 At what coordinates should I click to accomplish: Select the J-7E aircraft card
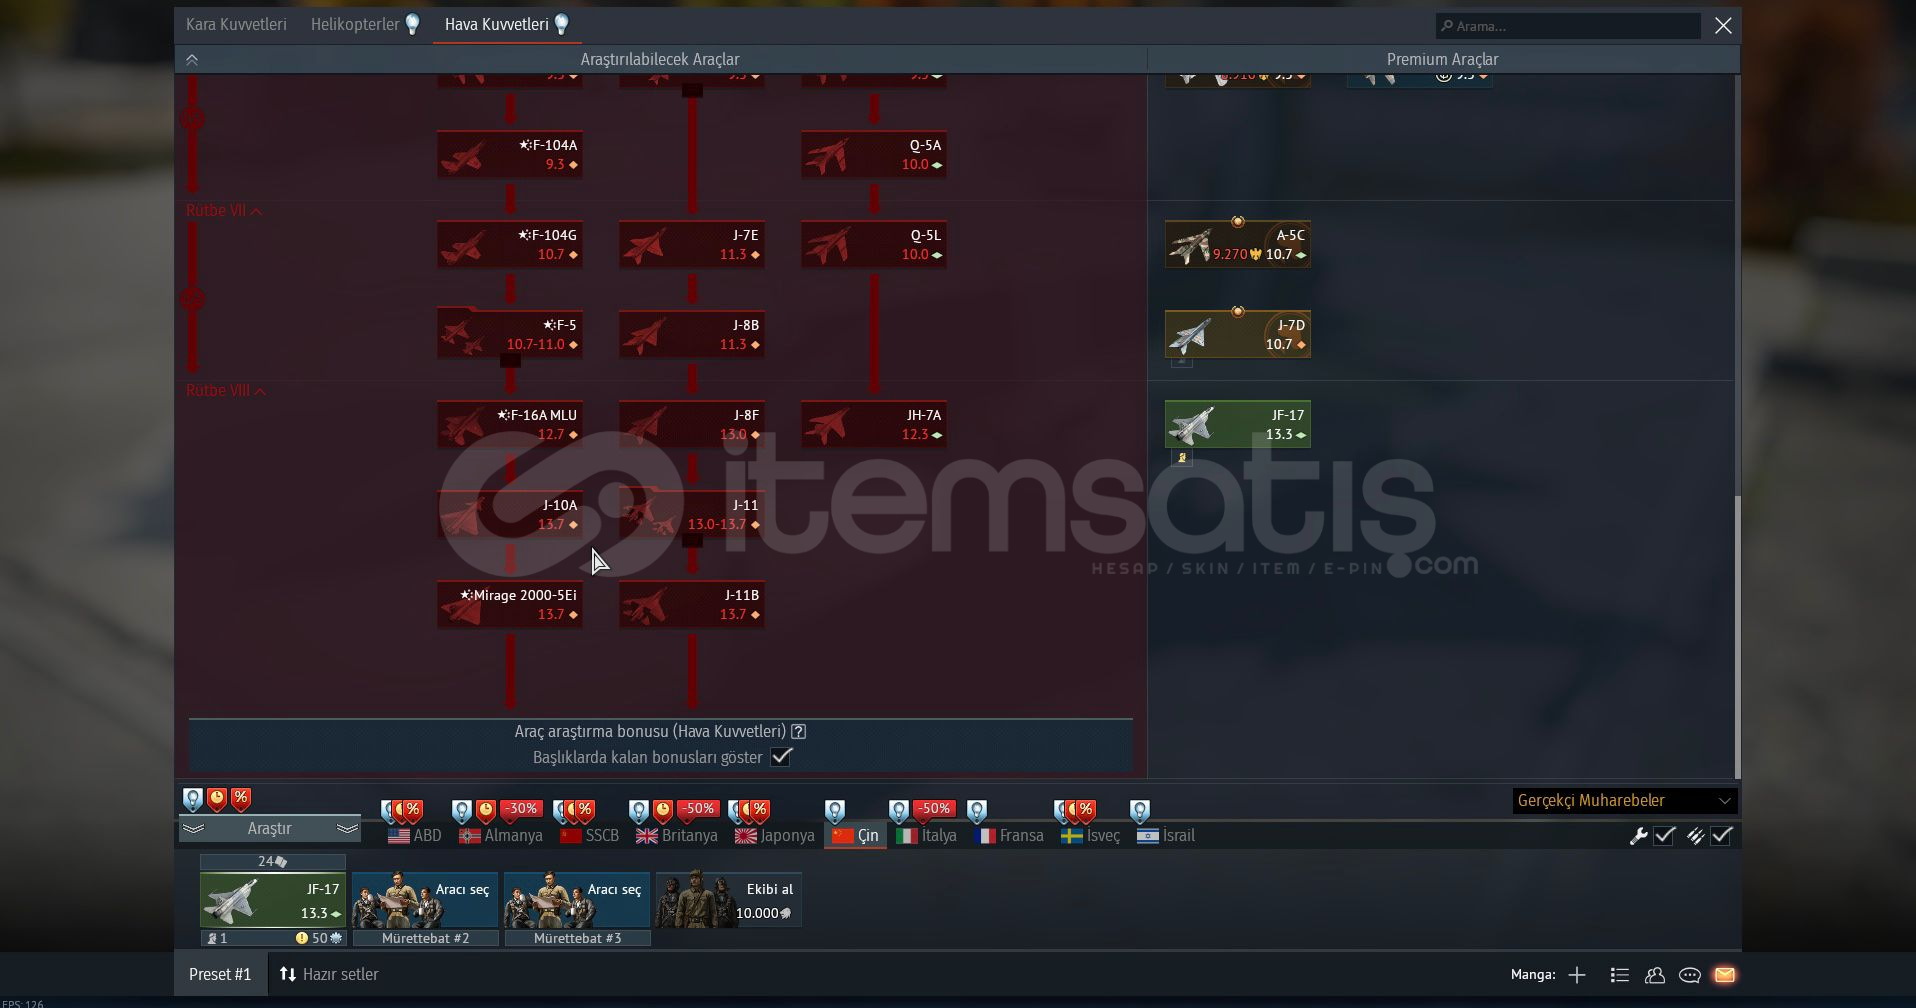pos(692,244)
